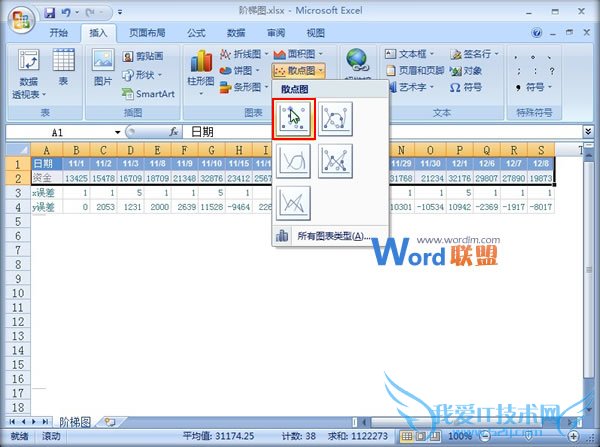Switch to the View (视图) tab
The width and height of the screenshot is (600, 447).
tap(316, 33)
